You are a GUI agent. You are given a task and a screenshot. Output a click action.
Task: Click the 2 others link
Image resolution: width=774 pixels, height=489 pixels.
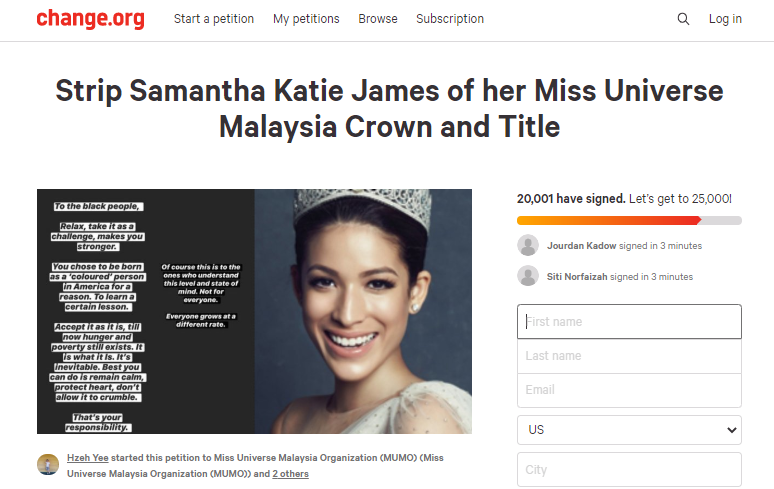click(x=290, y=474)
